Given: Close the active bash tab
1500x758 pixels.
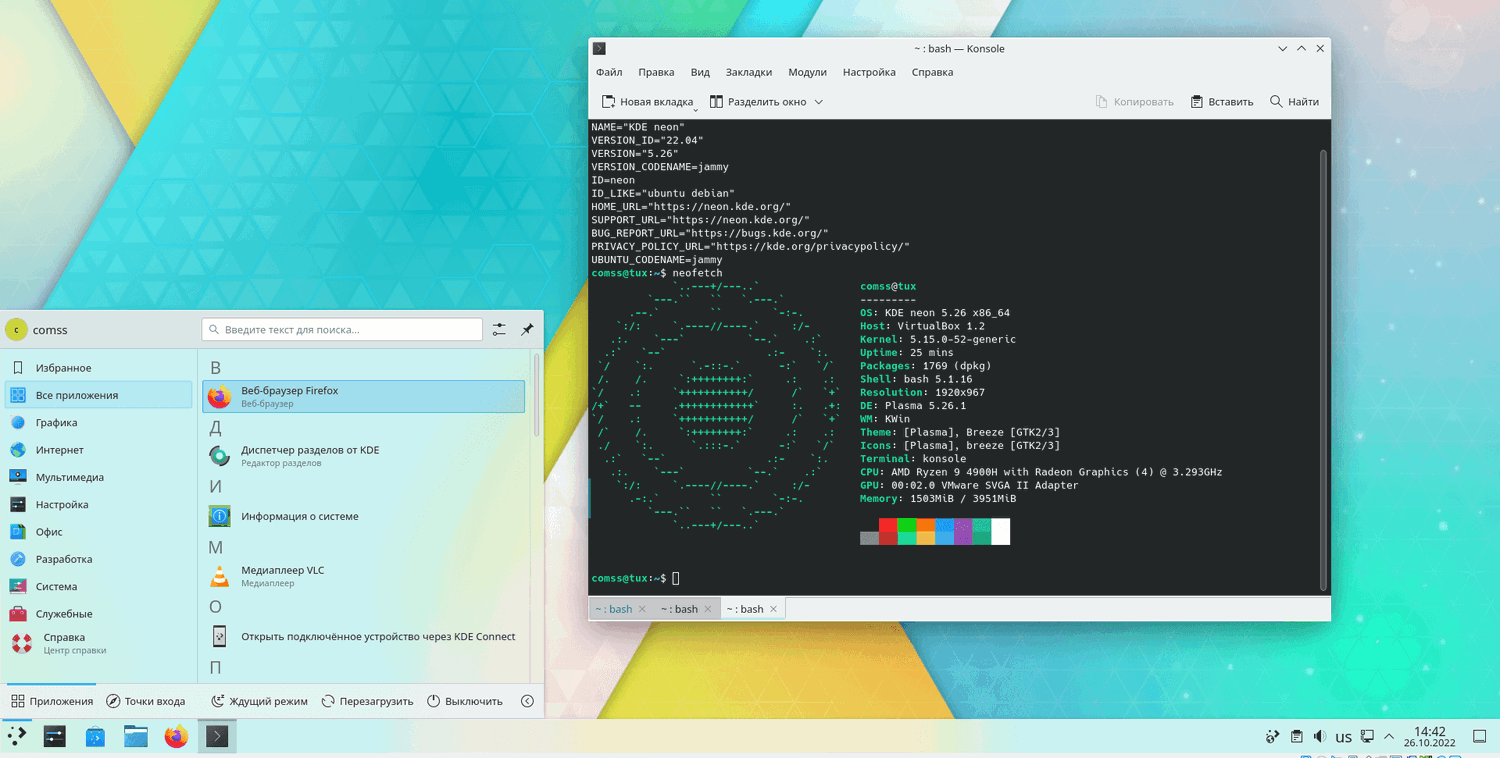Looking at the screenshot, I should click(773, 609).
